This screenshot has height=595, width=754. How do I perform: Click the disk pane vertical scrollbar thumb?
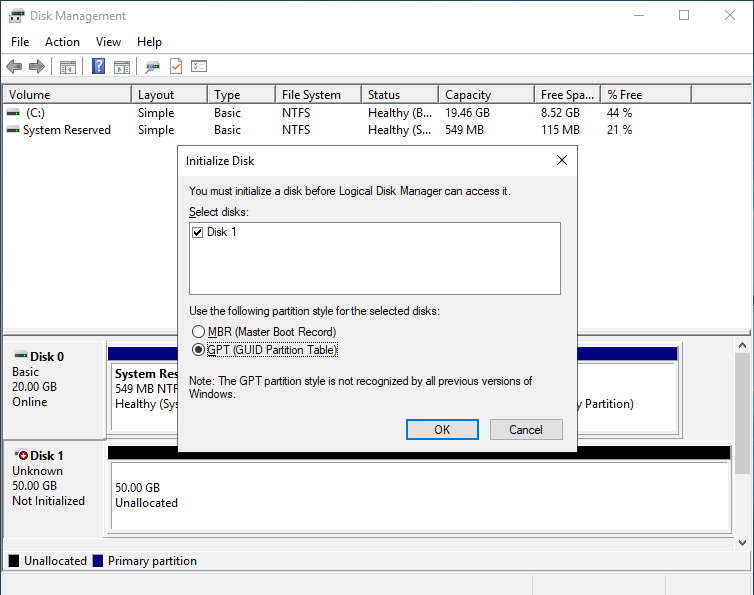point(742,413)
